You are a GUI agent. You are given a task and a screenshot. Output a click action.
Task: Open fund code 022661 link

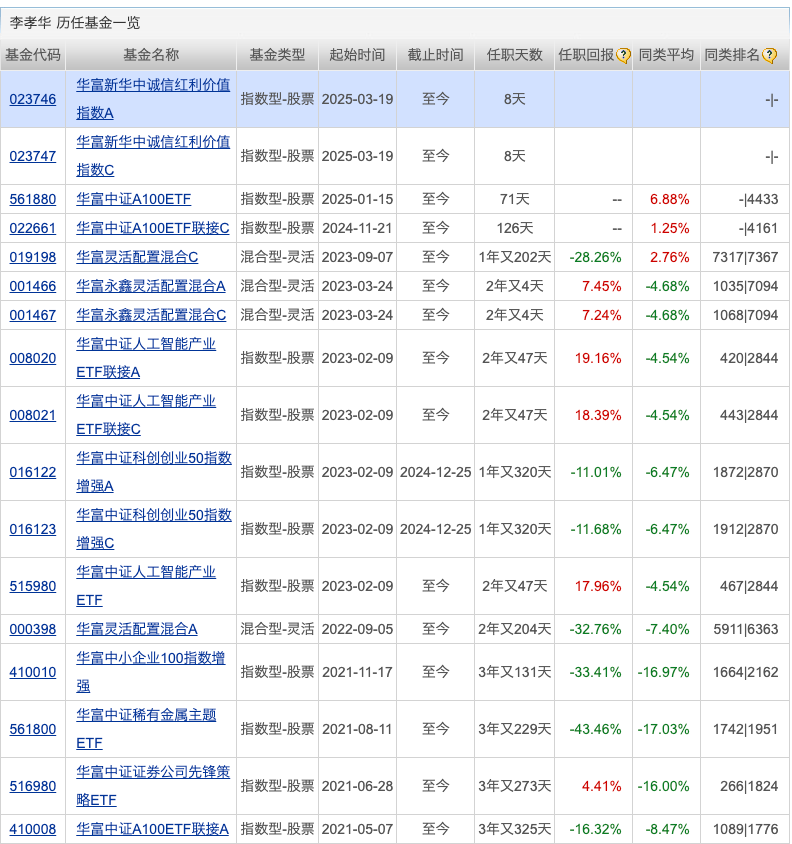(x=33, y=228)
